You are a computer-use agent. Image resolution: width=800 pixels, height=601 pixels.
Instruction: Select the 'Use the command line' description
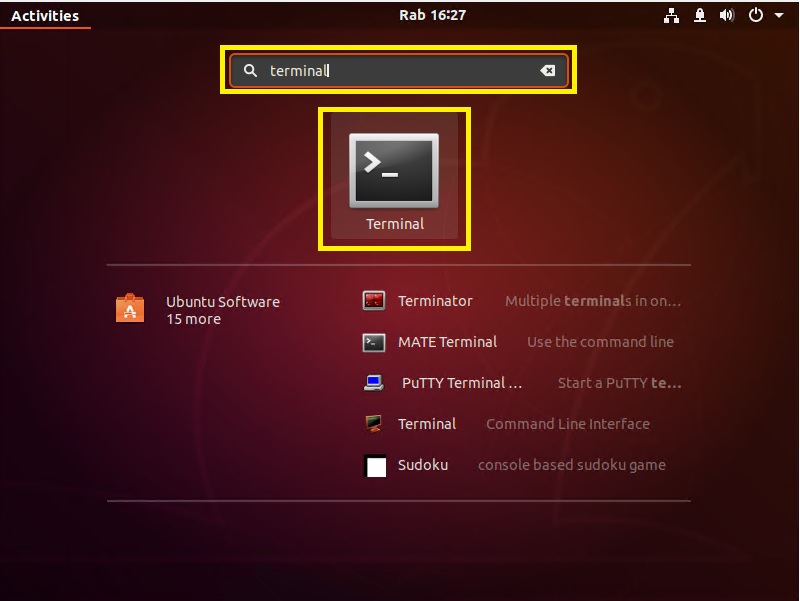pos(600,342)
